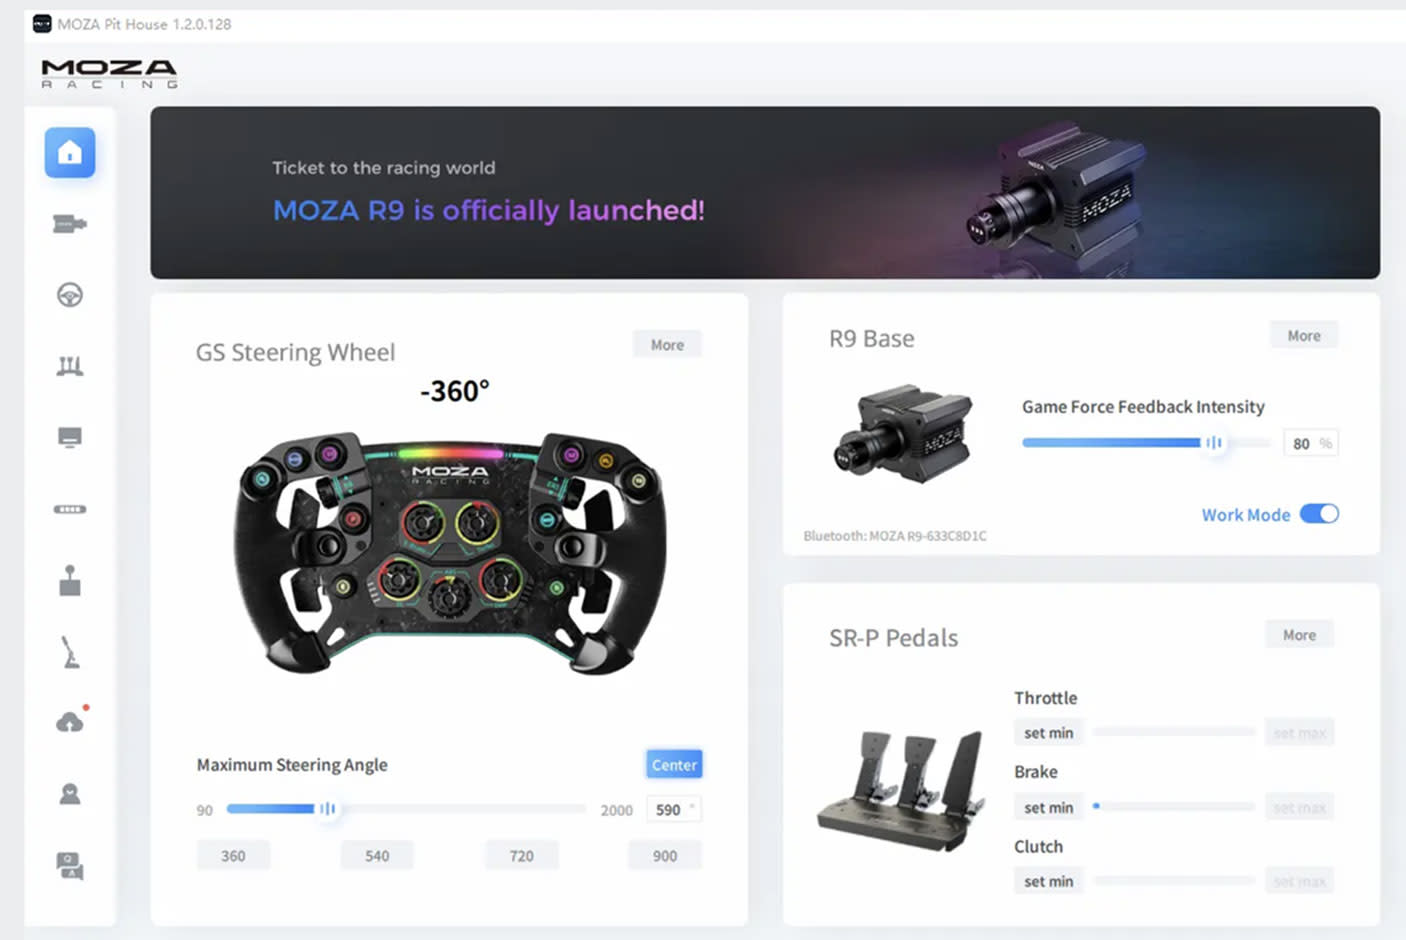Select the 900 steering angle preset

(x=665, y=856)
